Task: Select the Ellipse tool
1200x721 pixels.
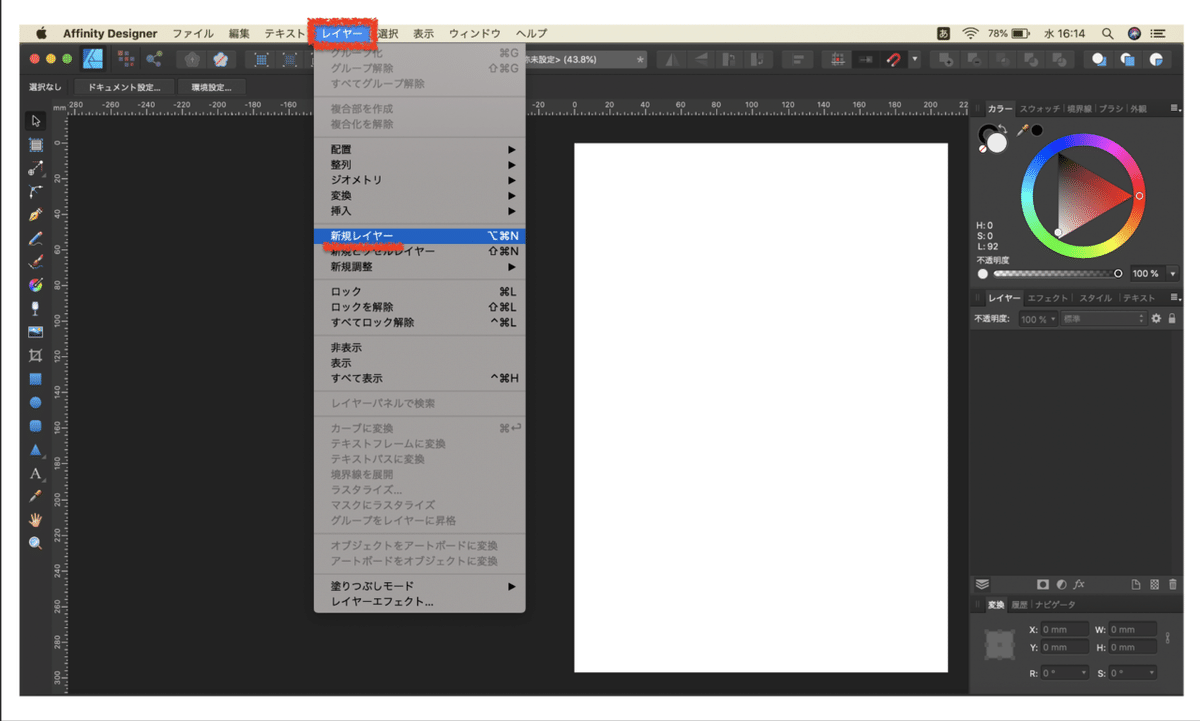Action: [x=35, y=402]
